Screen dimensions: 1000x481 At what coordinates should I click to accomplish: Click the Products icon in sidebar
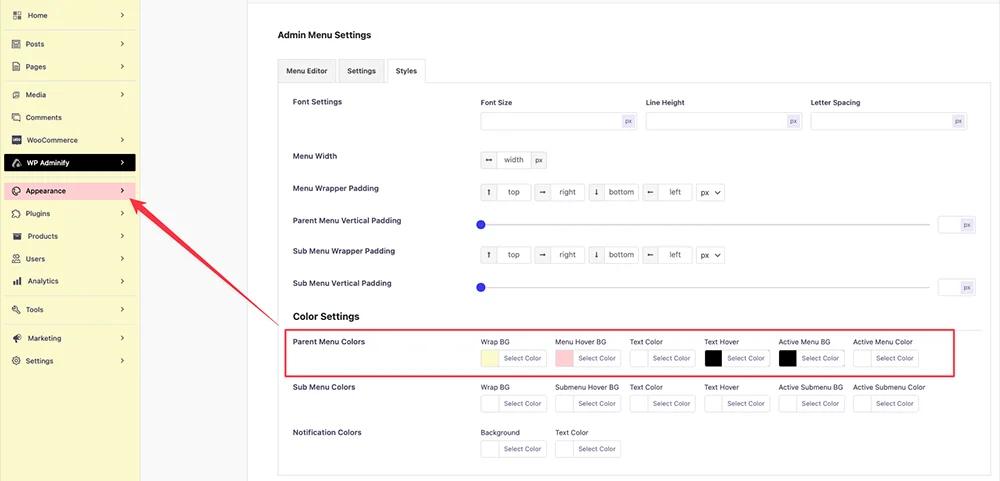[17, 236]
